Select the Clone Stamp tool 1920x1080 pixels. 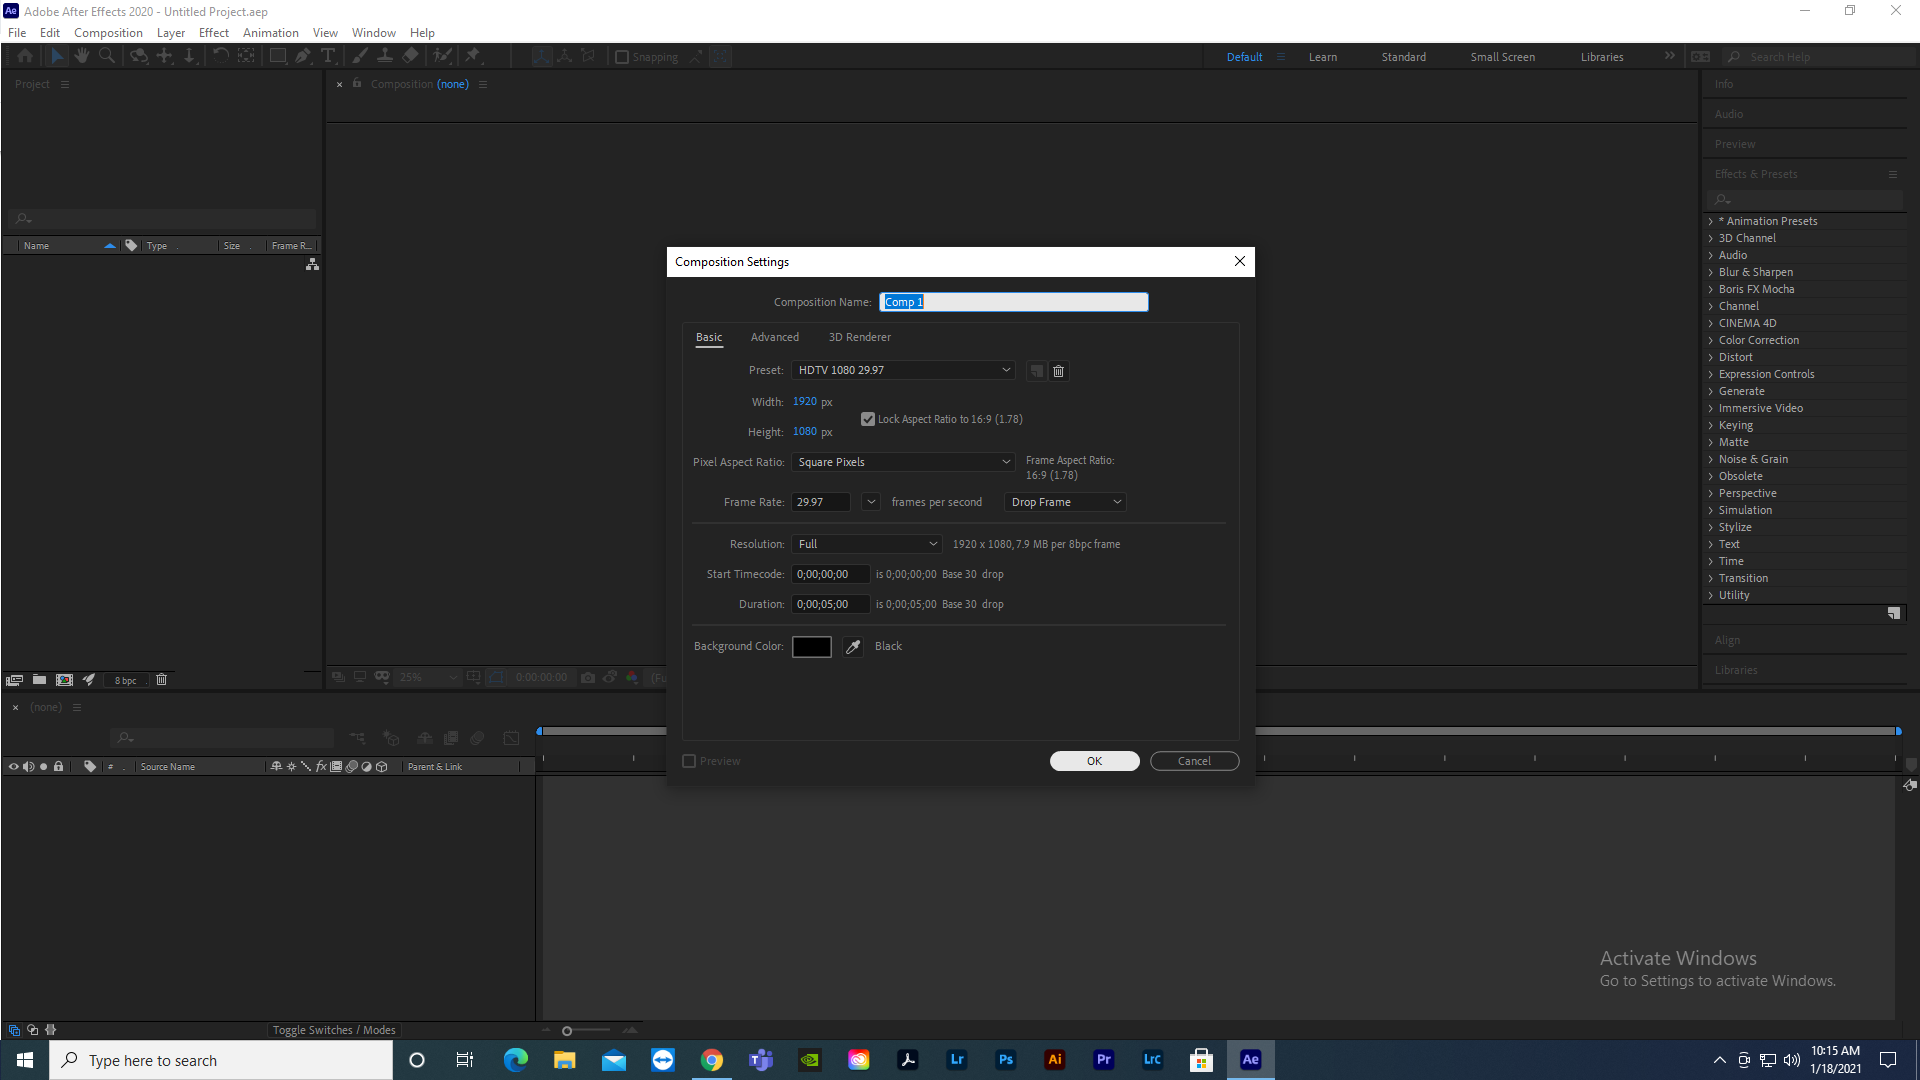coord(385,57)
